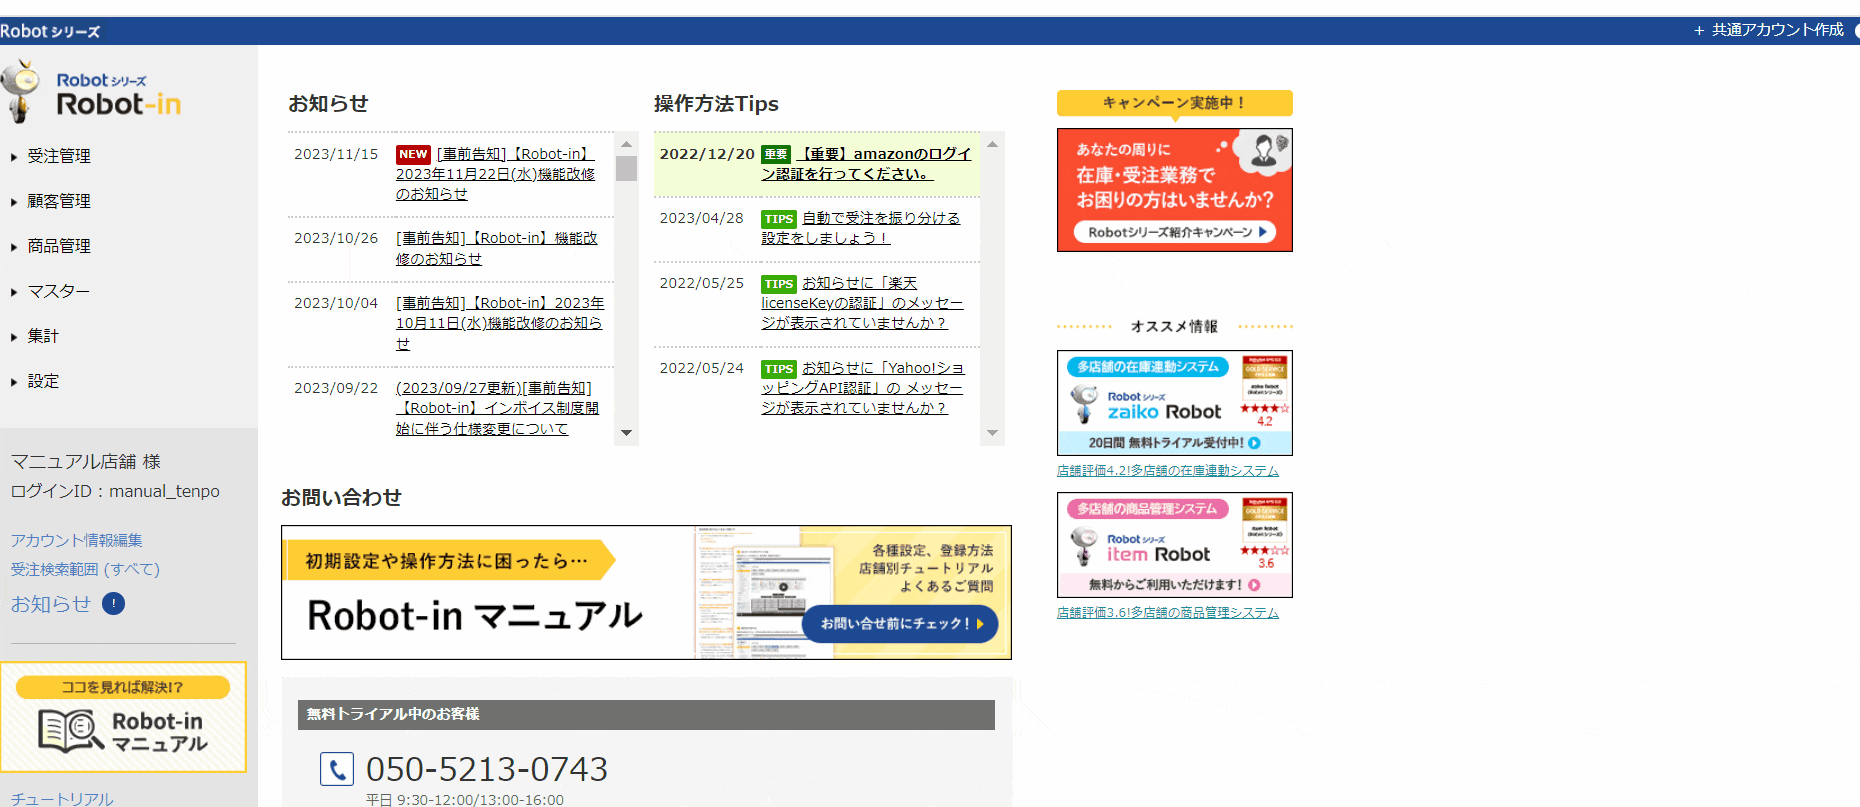Expand the 商品管理 menu
Screen dimensions: 1860x807
click(59, 246)
